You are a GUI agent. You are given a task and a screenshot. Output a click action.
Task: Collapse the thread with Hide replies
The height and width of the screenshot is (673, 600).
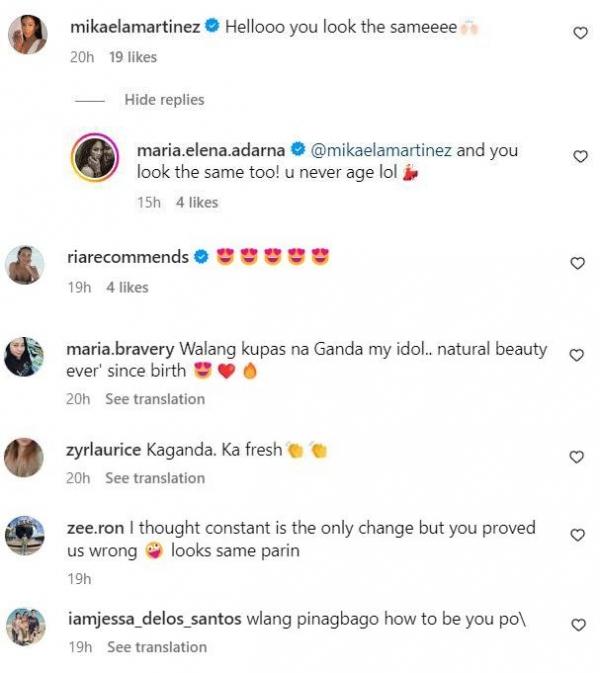click(164, 100)
